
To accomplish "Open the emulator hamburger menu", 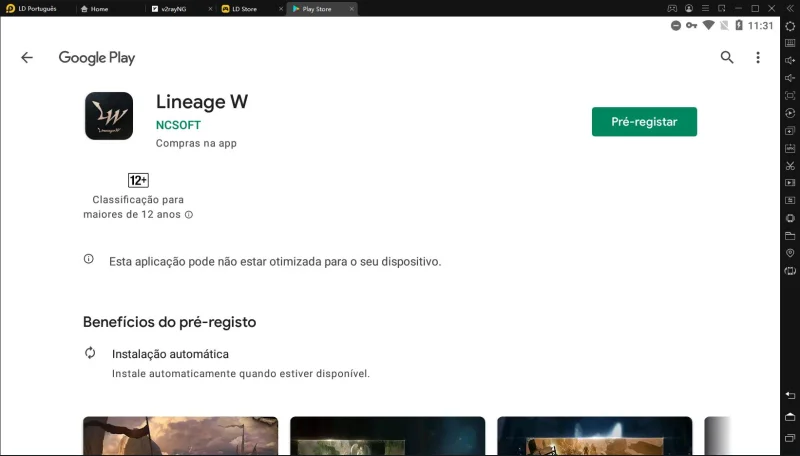I will pyautogui.click(x=705, y=8).
